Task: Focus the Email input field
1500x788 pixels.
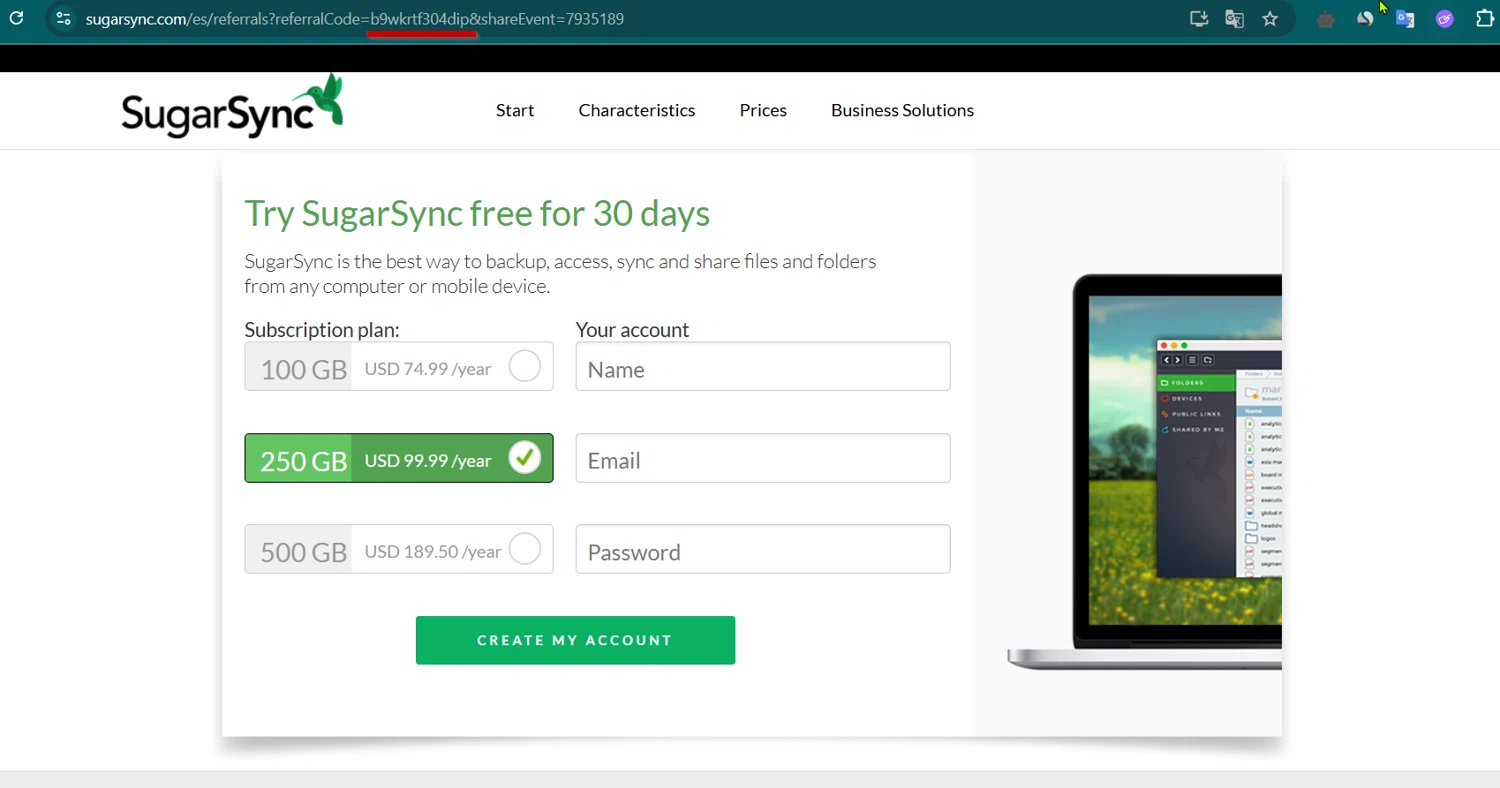Action: [x=763, y=458]
